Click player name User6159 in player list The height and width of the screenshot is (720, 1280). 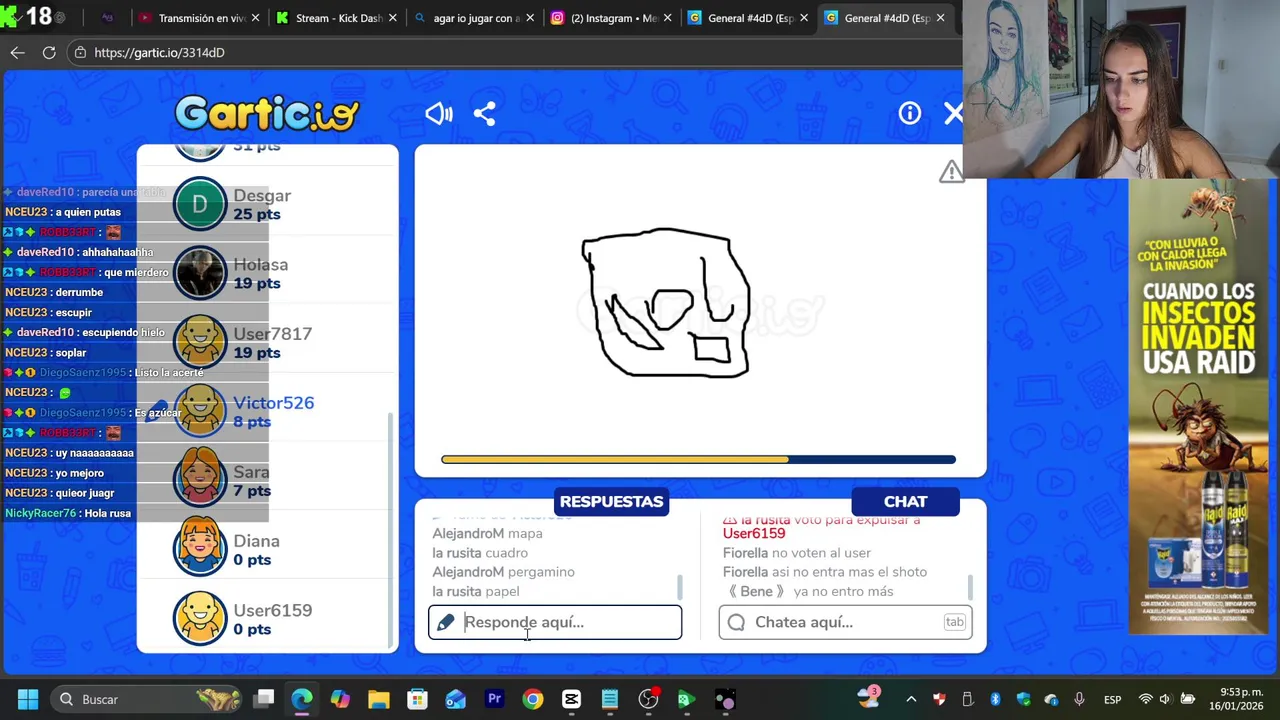(272, 609)
